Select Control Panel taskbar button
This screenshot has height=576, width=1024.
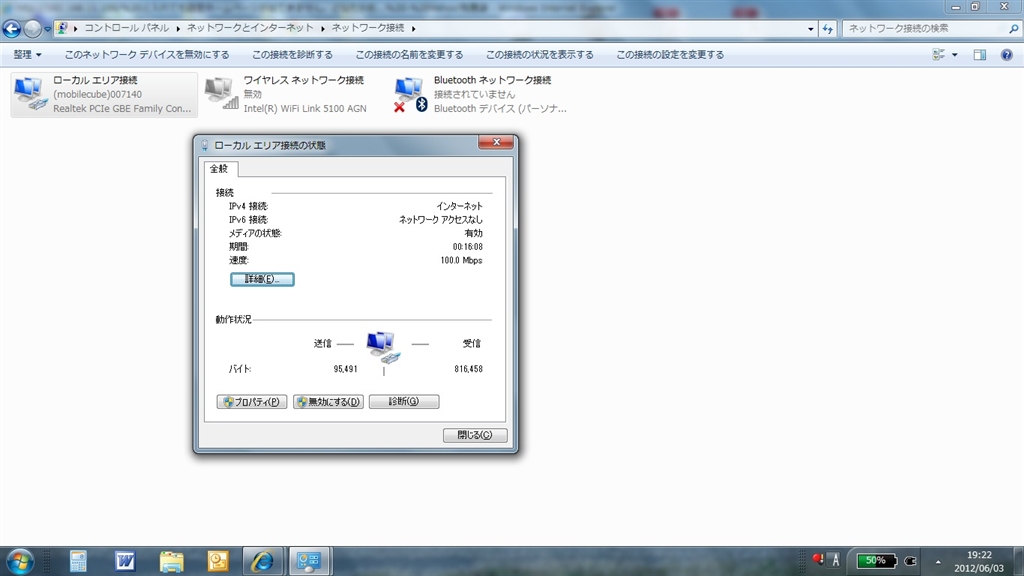tap(310, 562)
